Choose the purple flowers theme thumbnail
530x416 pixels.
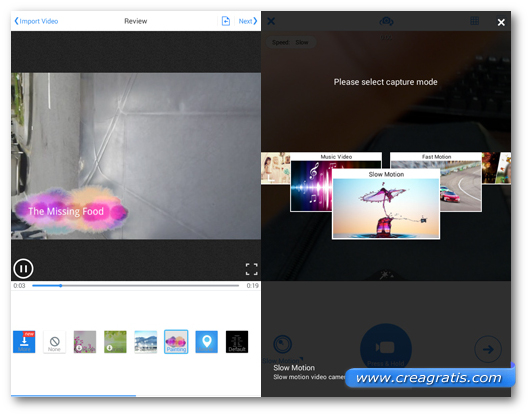pos(85,342)
